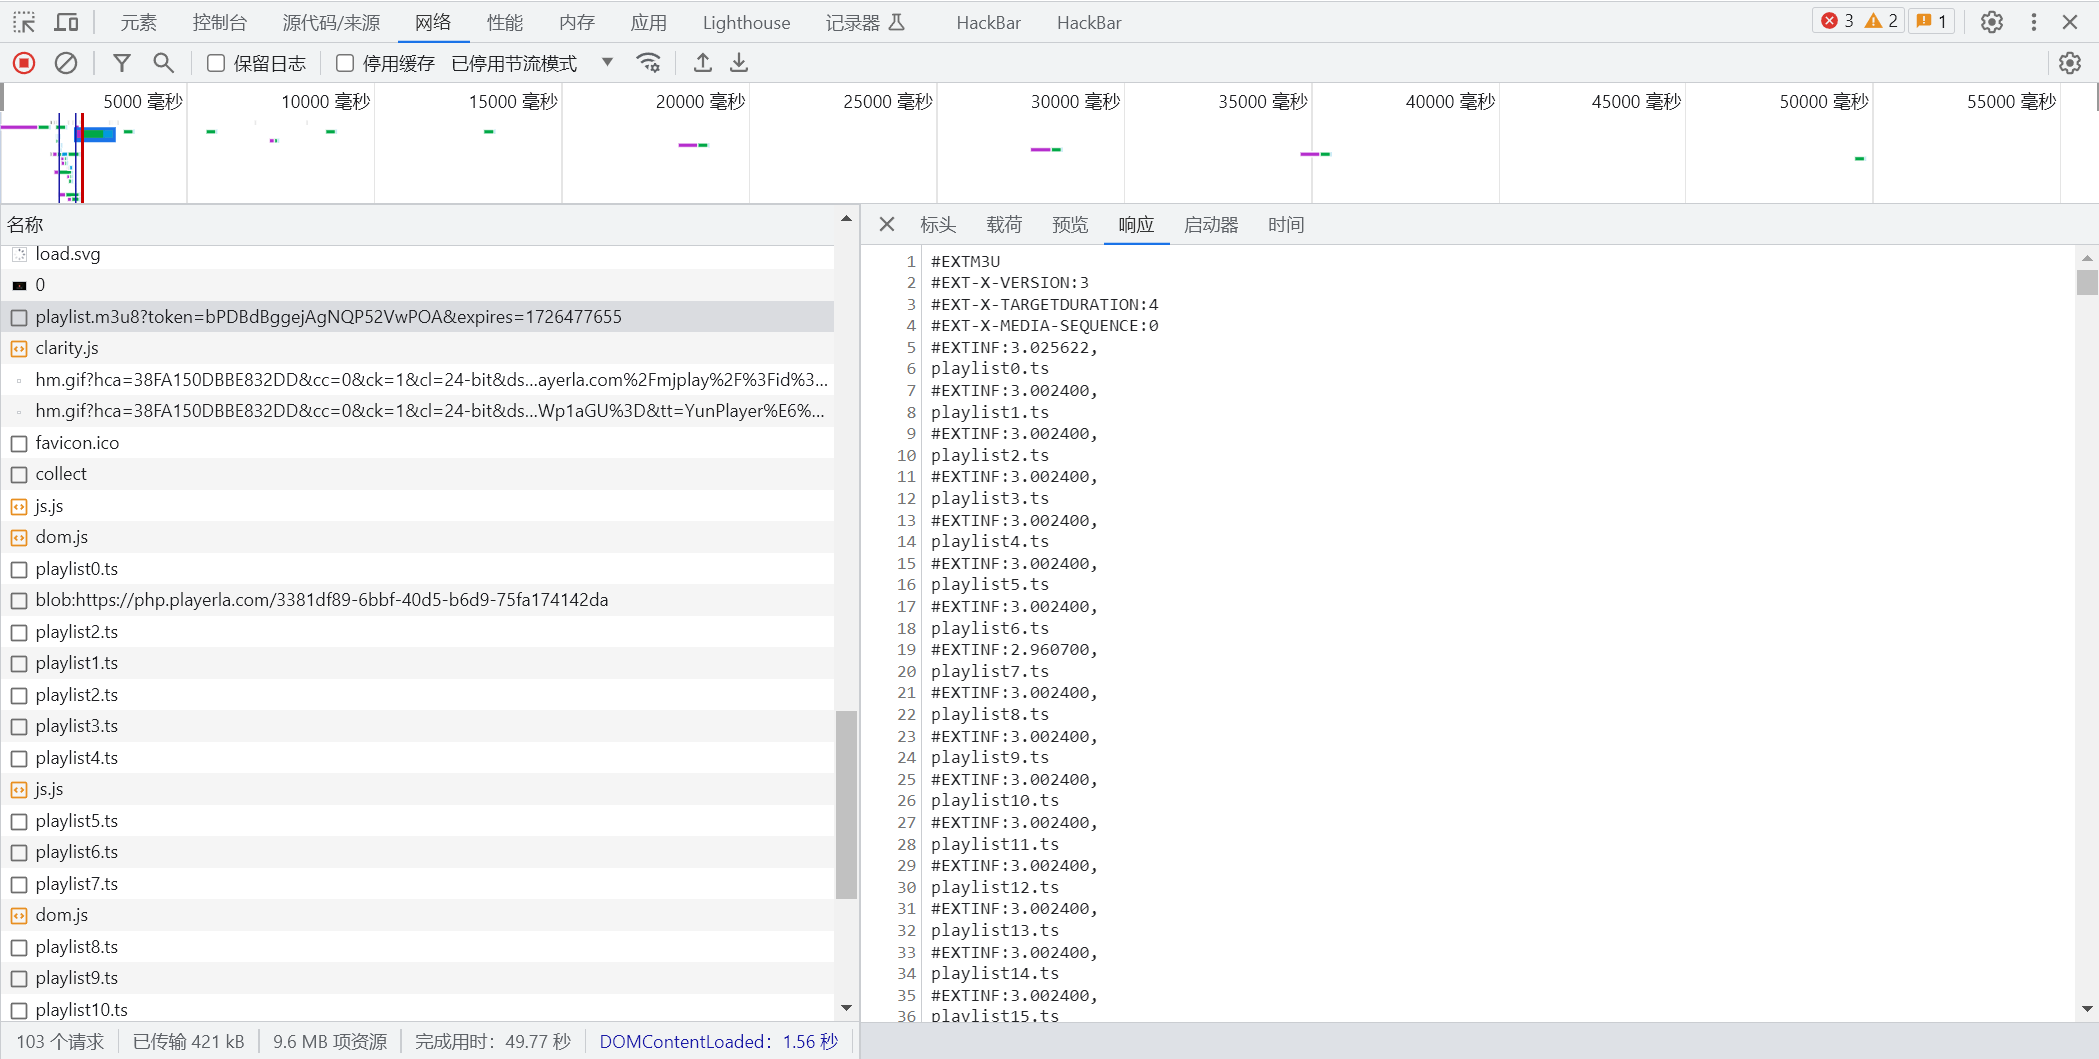The image size is (2099, 1059).
Task: Click the #EXT-X-TARGETDURATION:4 response line
Action: [1044, 305]
